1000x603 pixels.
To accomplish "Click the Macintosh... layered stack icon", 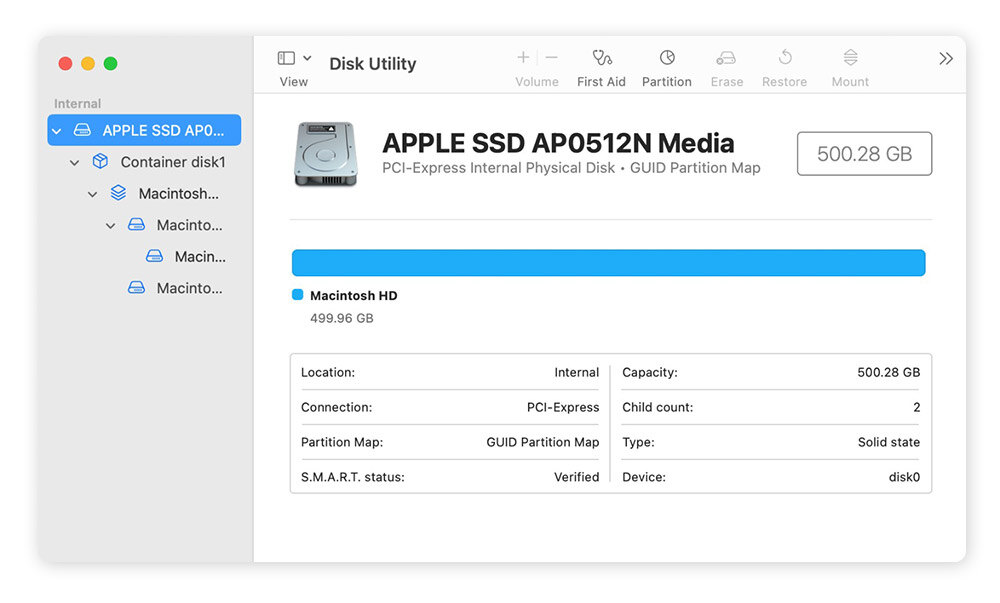I will (x=118, y=193).
